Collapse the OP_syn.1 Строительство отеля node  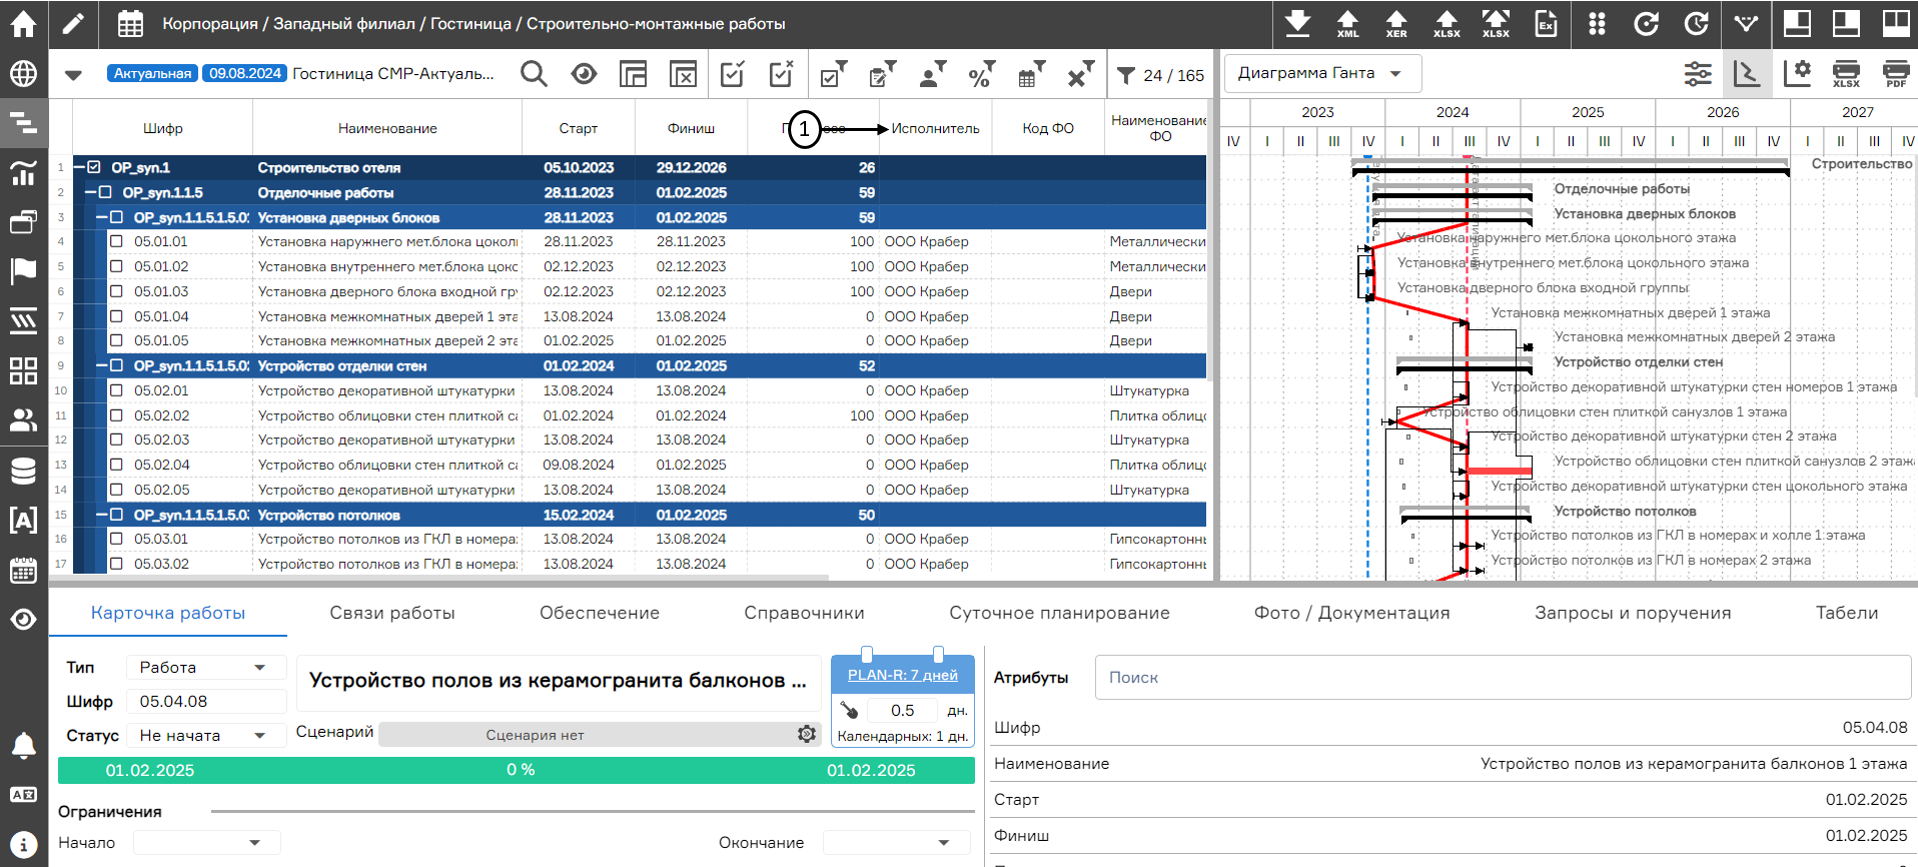(79, 168)
